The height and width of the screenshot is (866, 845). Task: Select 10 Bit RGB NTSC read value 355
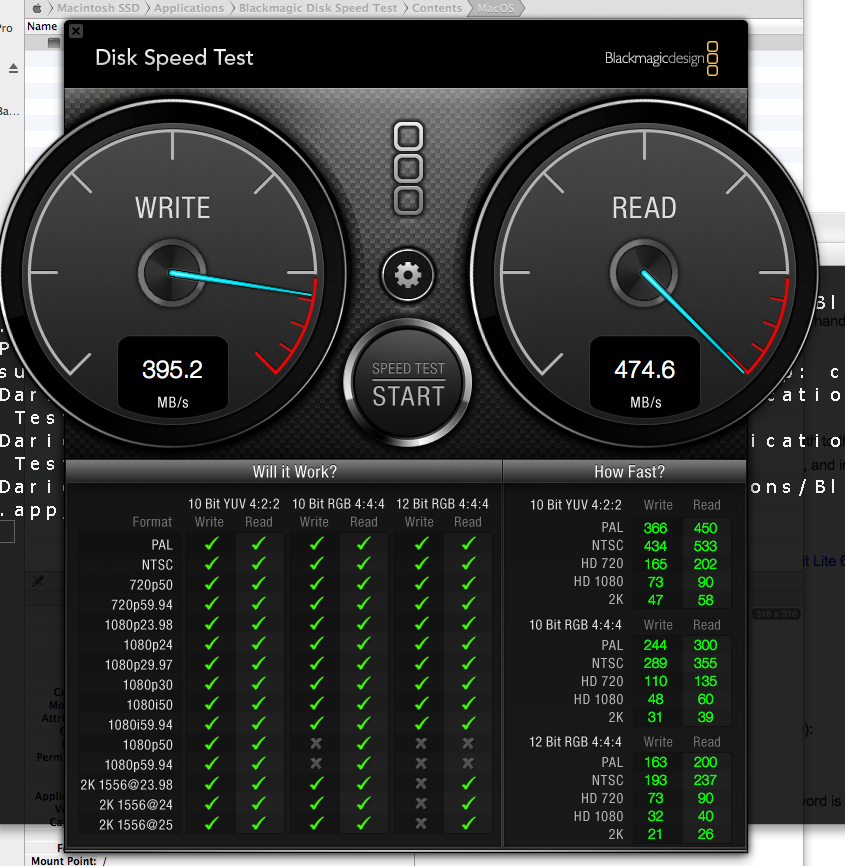705,663
